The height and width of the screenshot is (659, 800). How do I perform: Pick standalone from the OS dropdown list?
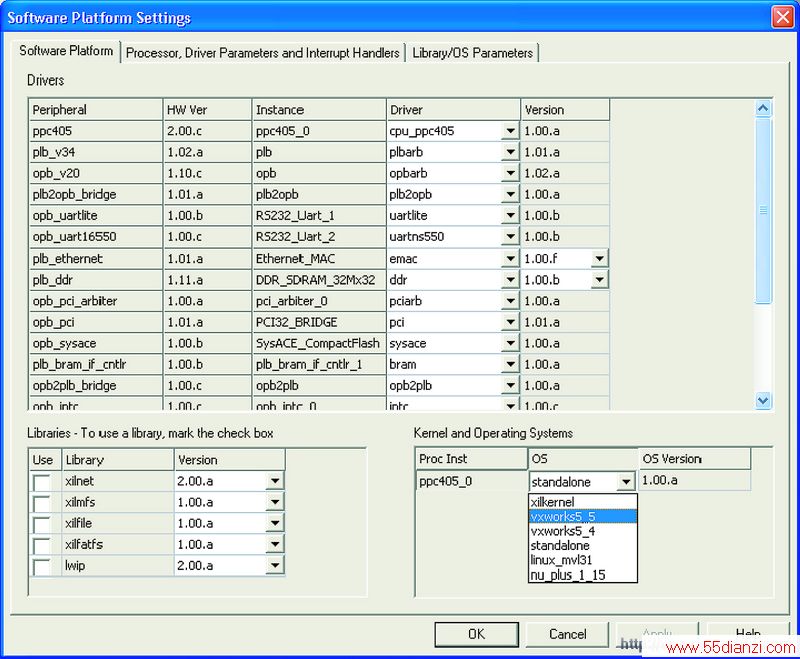583,545
